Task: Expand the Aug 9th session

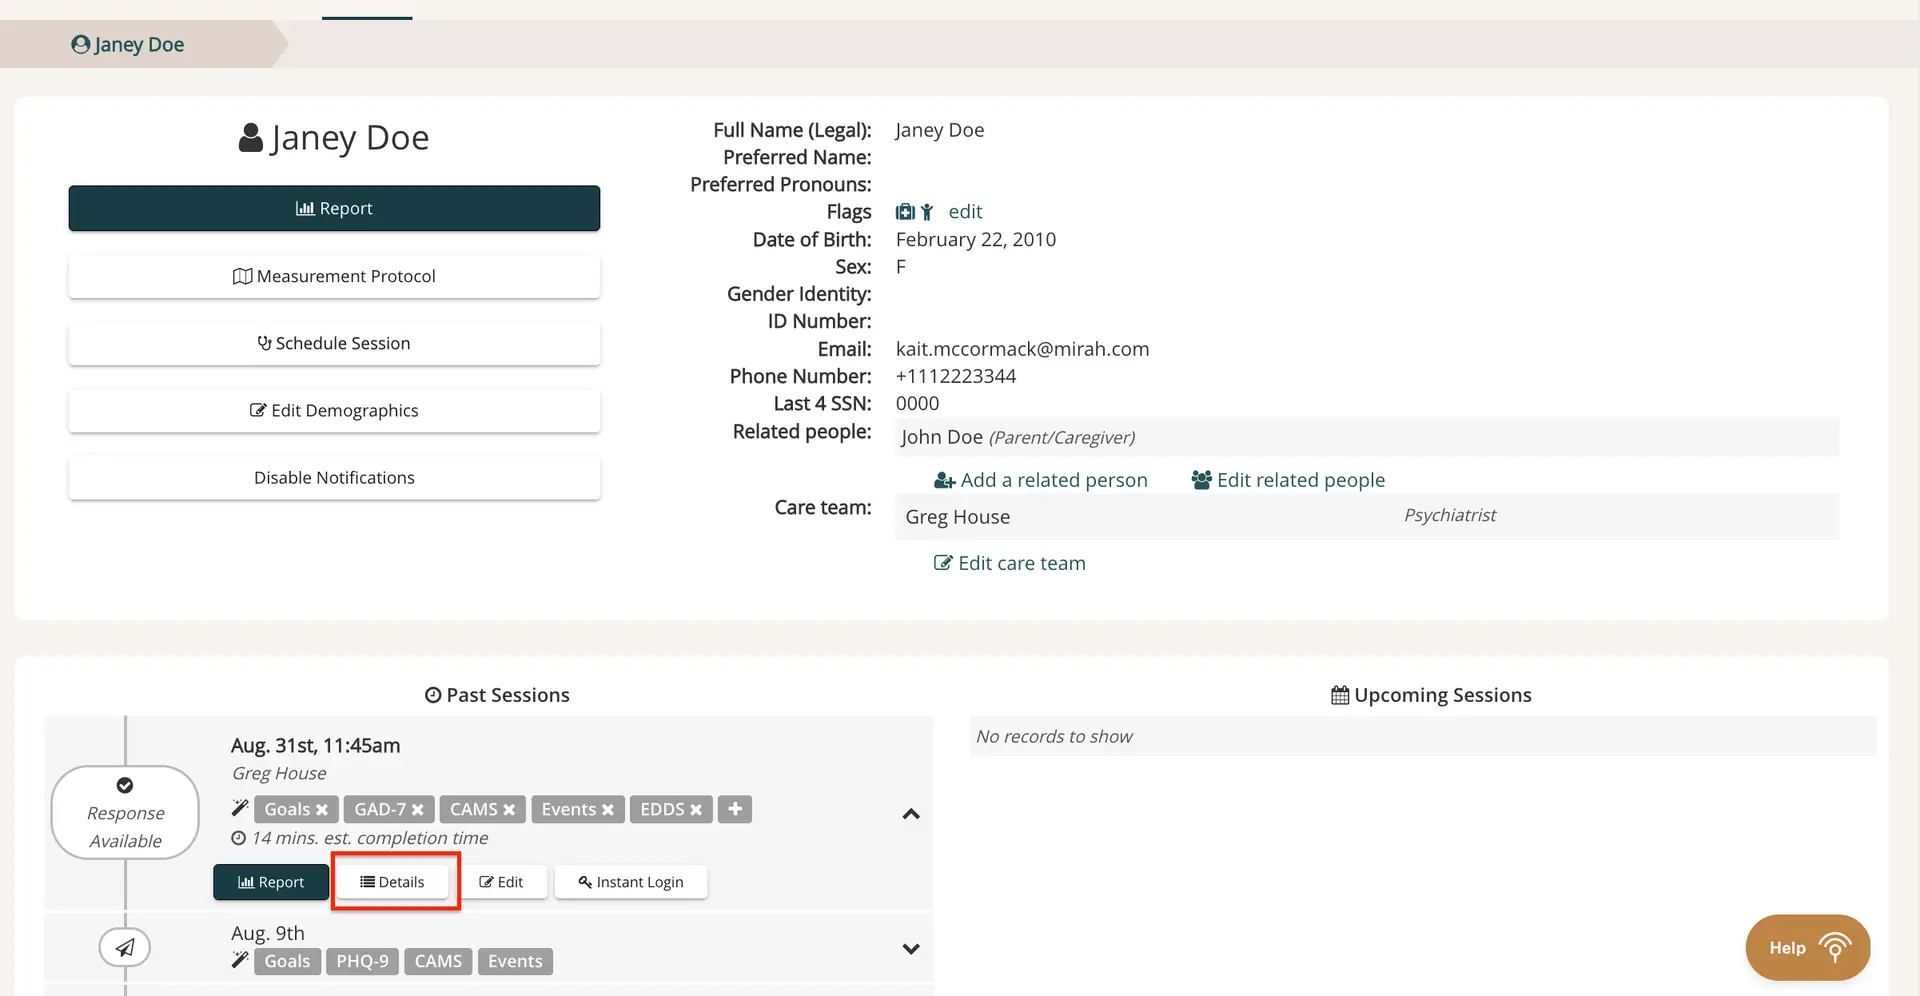Action: 910,948
